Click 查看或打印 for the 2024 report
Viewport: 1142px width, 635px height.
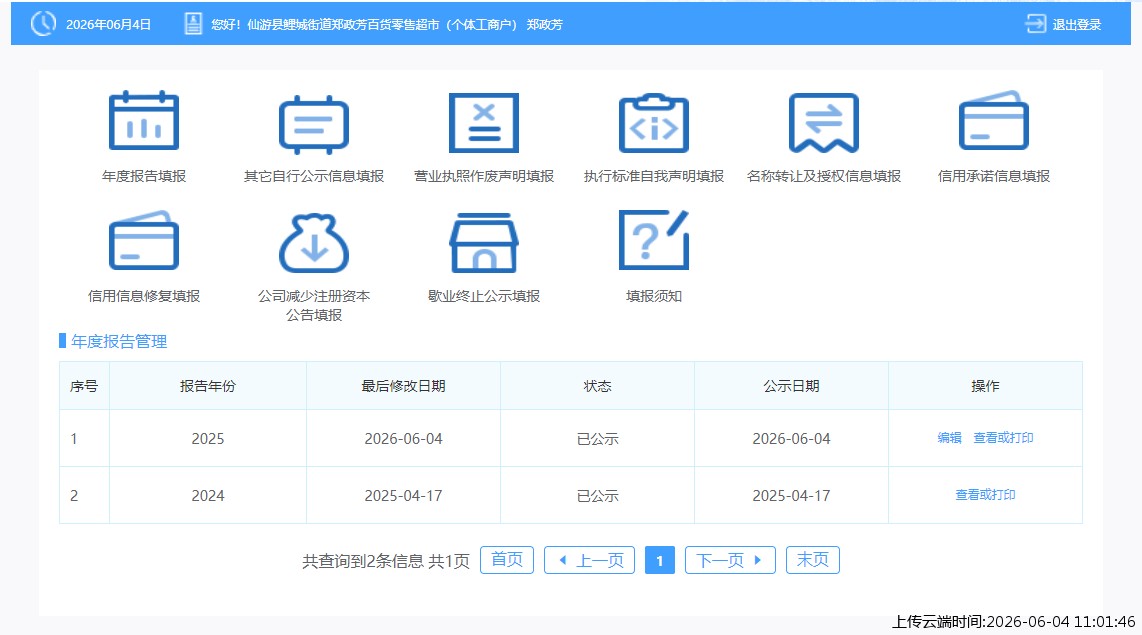click(x=985, y=494)
